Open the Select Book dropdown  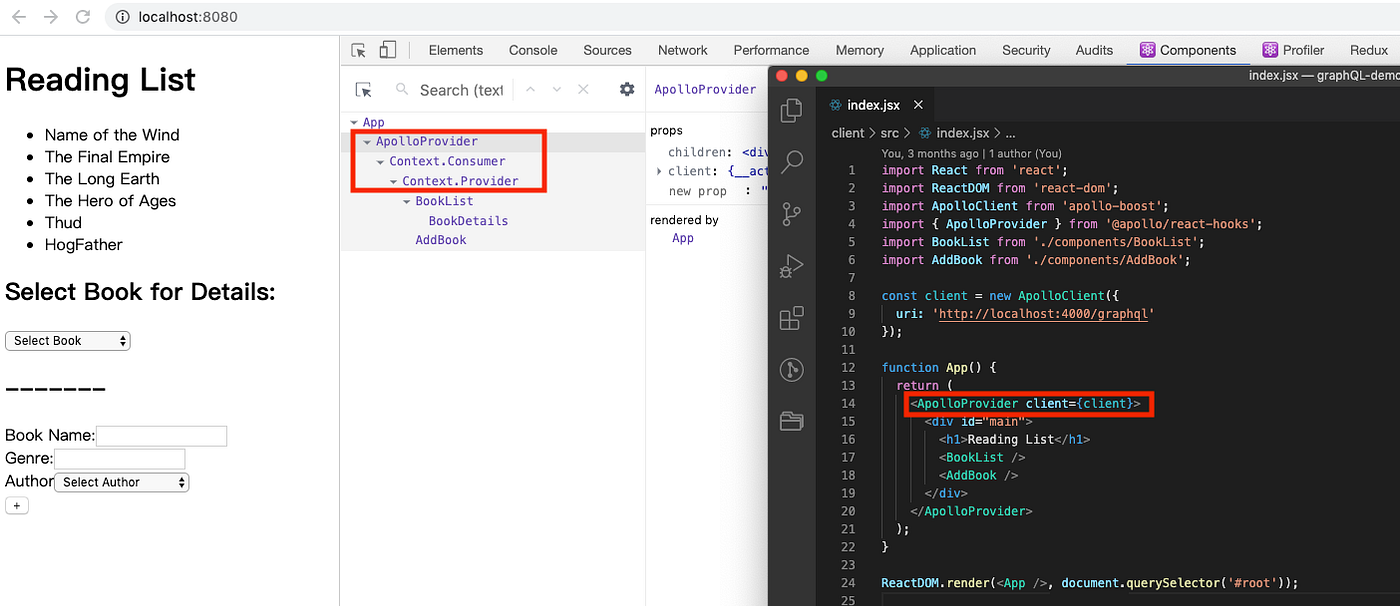tap(68, 341)
